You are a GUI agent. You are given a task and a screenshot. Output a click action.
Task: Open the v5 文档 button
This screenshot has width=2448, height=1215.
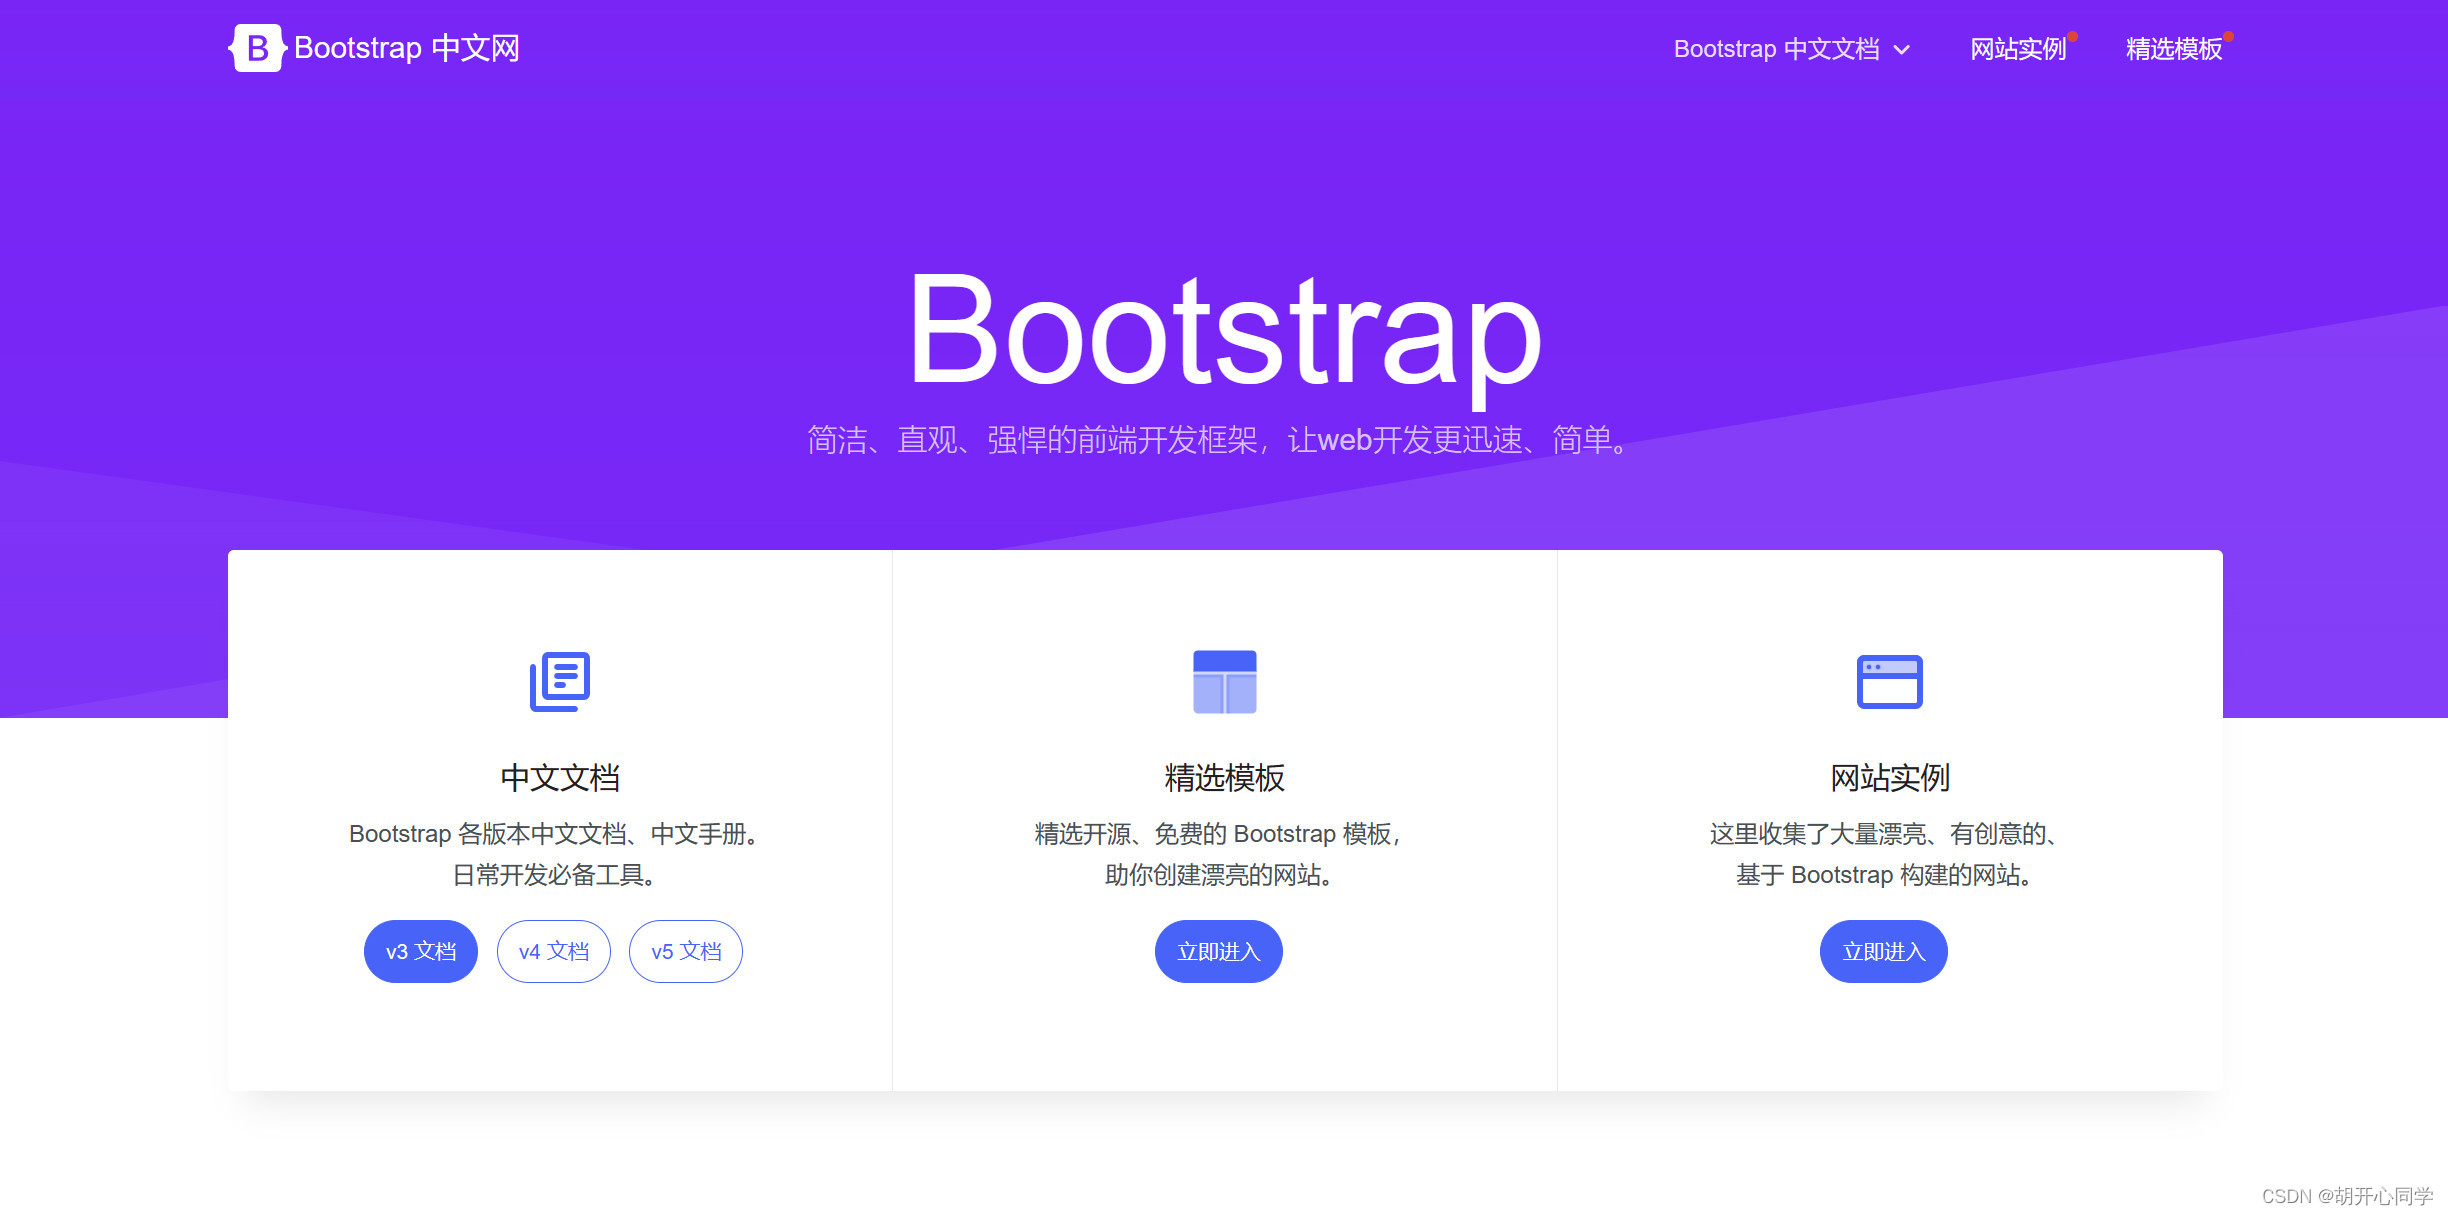coord(686,951)
